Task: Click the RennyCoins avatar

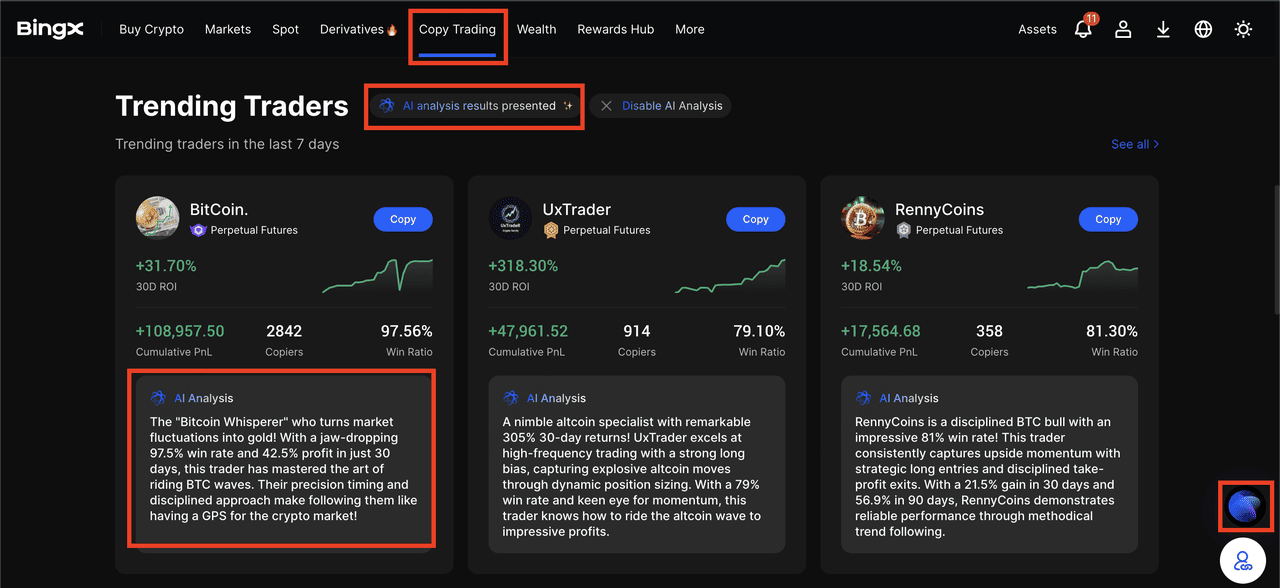Action: [863, 218]
